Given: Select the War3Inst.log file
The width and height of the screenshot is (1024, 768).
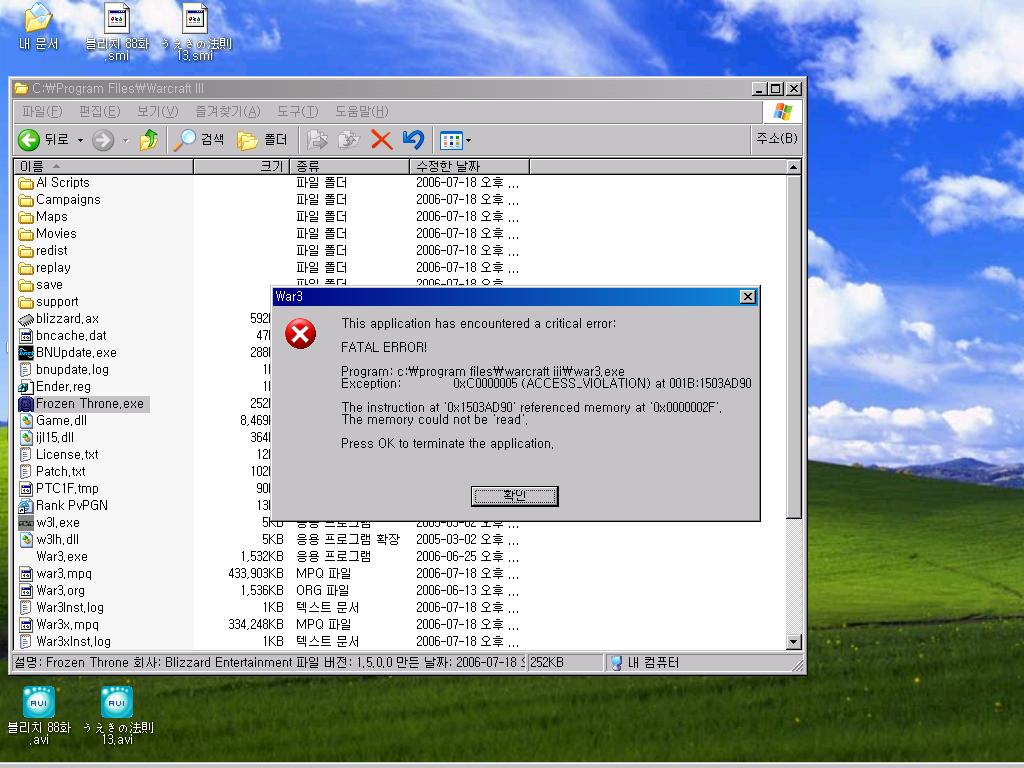Looking at the screenshot, I should pos(61,607).
